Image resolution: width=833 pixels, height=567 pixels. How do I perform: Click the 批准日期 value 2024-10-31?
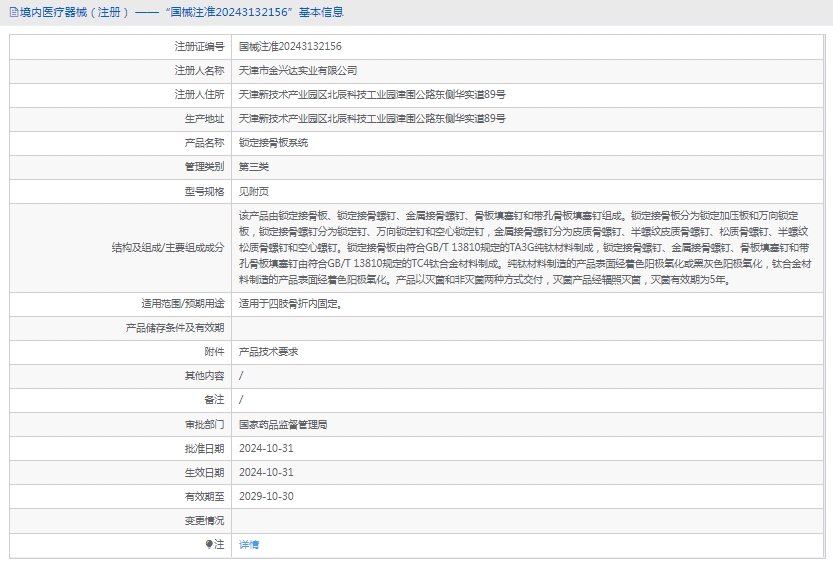click(x=266, y=448)
